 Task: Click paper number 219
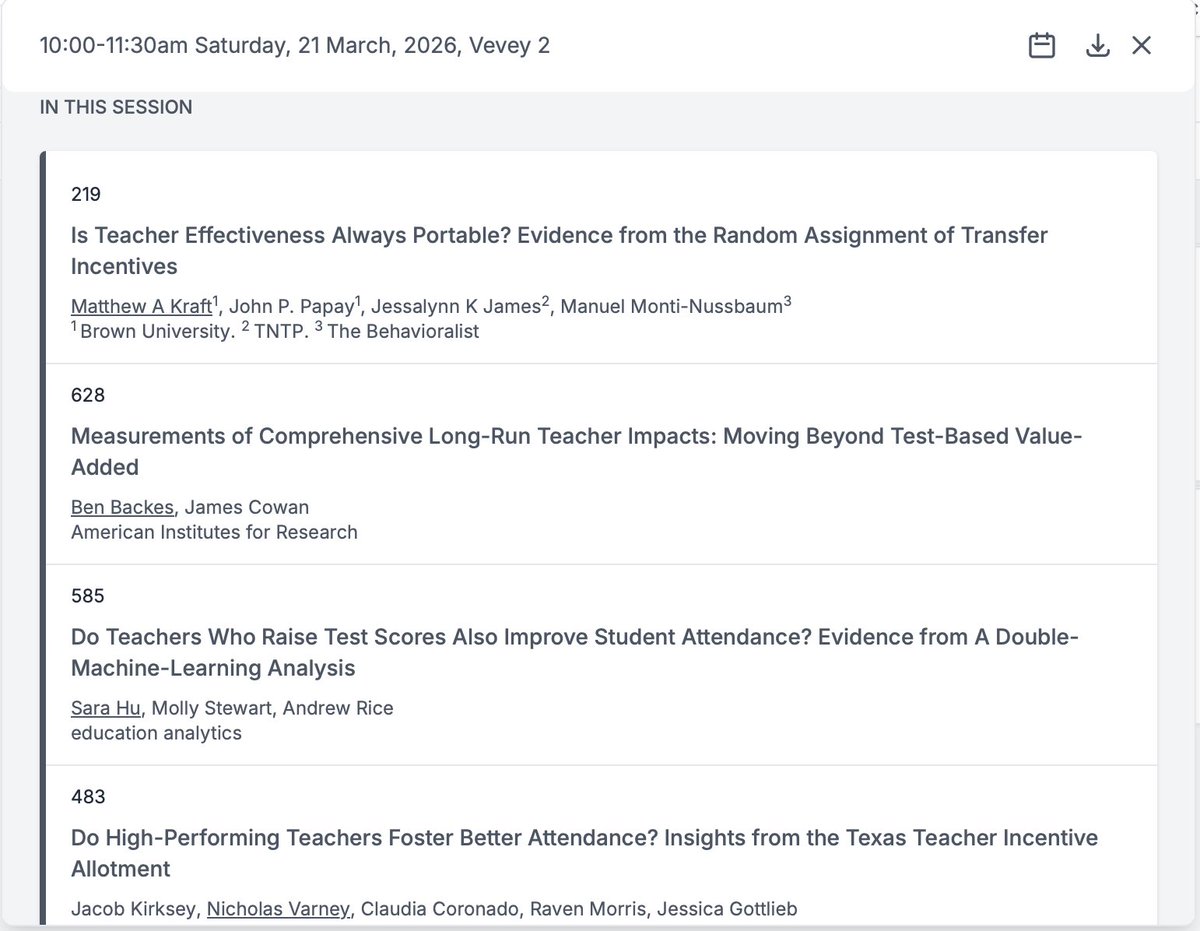[86, 195]
